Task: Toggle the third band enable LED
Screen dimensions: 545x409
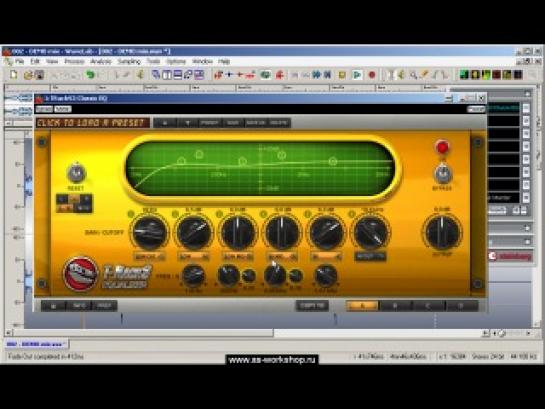Action: point(219,214)
